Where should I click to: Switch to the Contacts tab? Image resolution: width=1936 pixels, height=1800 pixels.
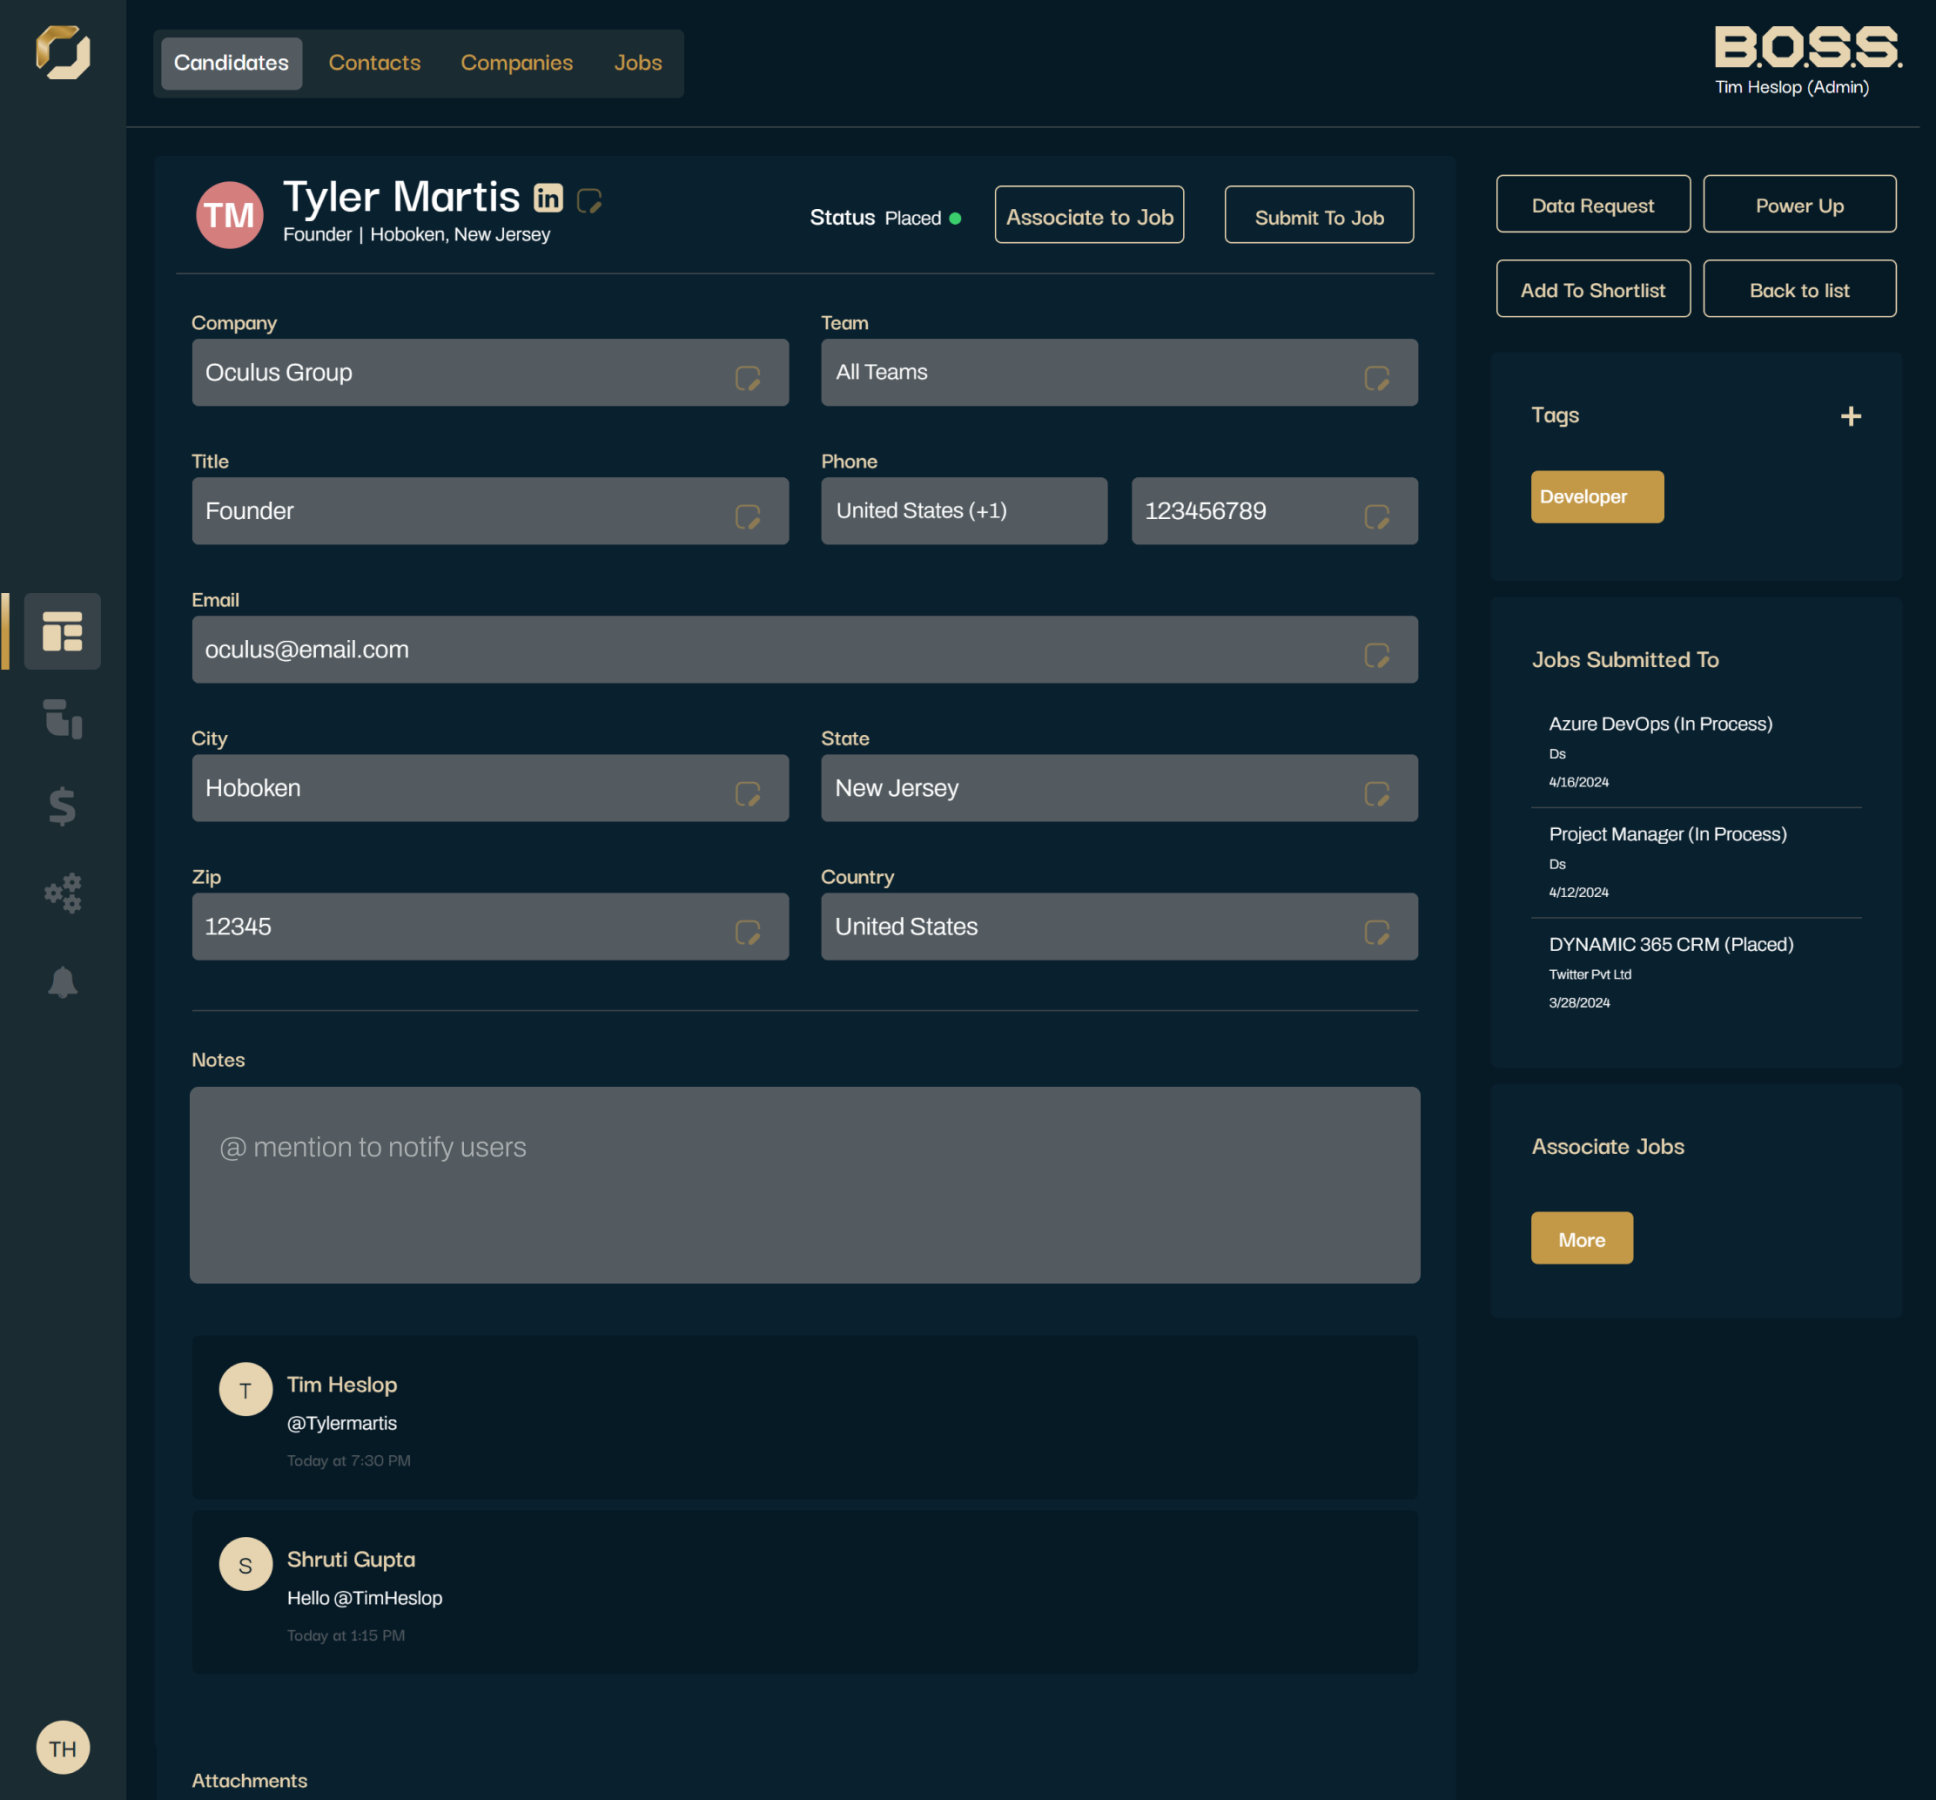point(374,63)
